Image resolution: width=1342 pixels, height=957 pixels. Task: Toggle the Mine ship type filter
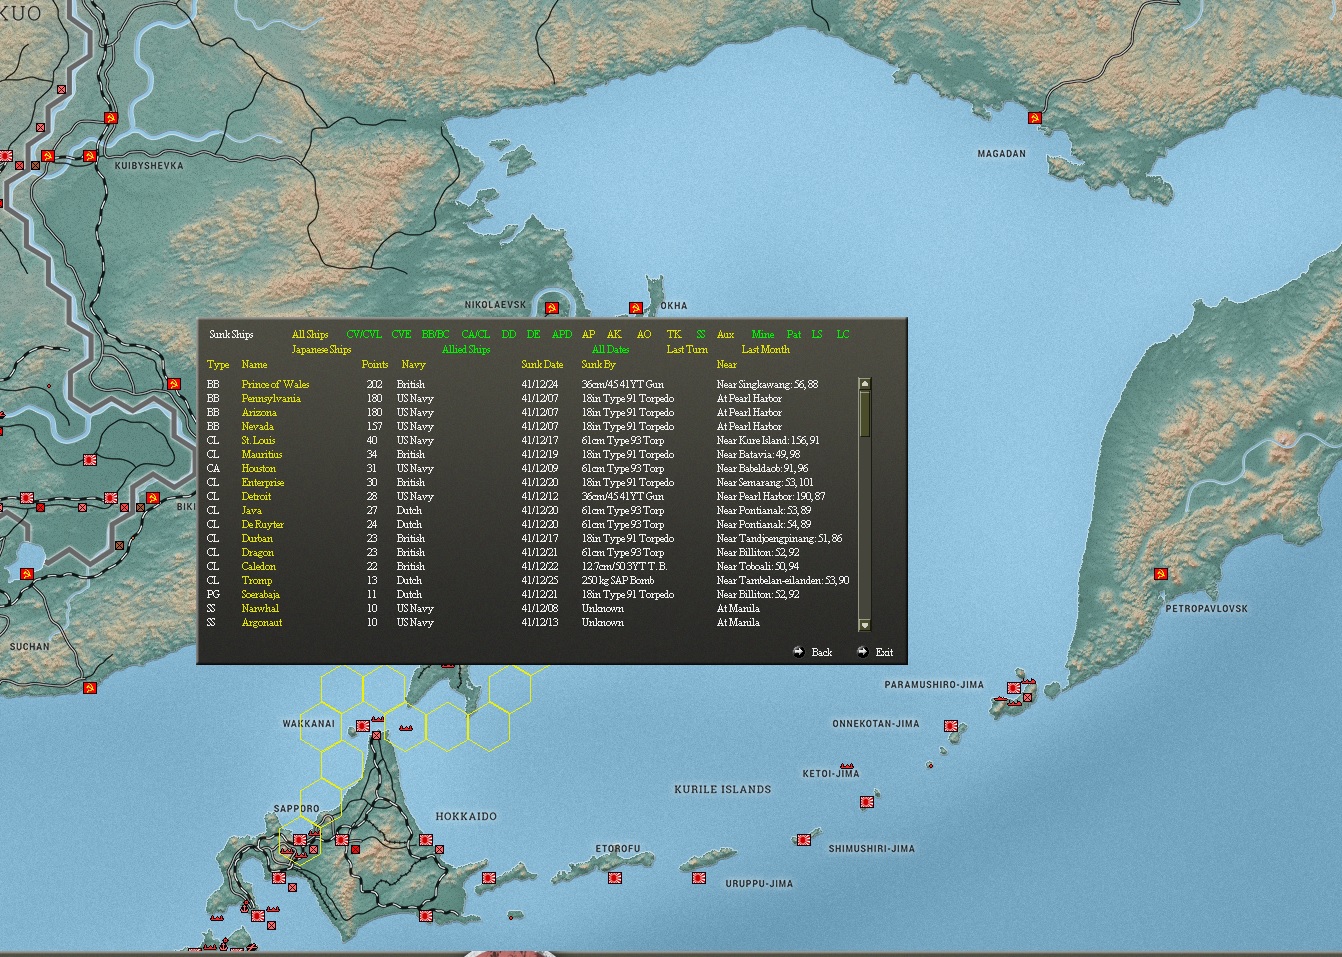pyautogui.click(x=763, y=334)
